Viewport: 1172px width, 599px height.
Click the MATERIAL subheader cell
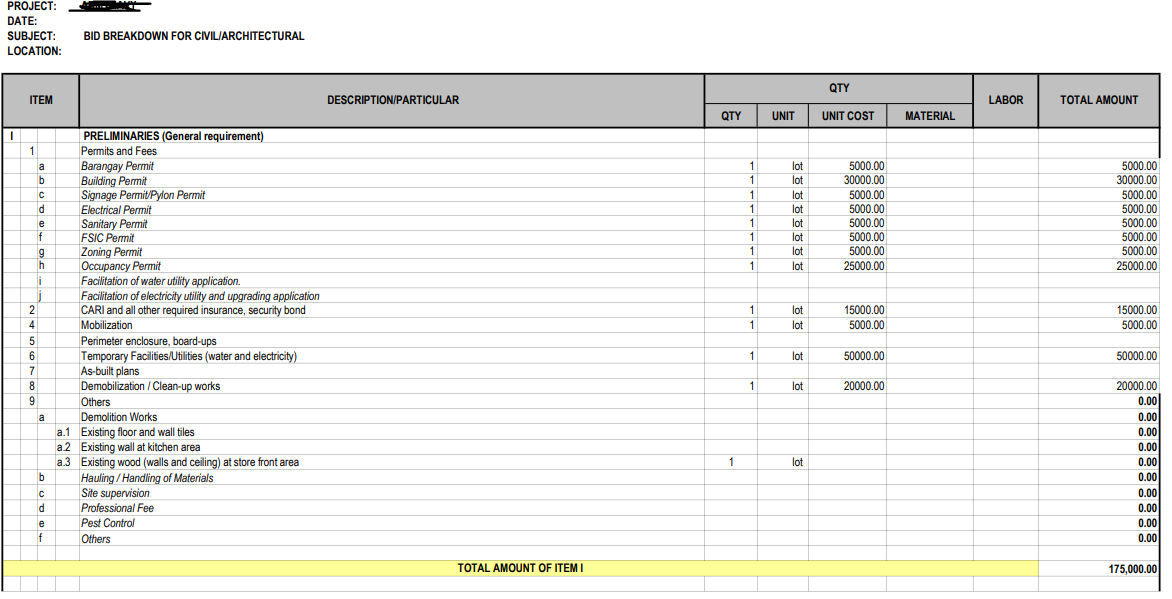(x=930, y=116)
